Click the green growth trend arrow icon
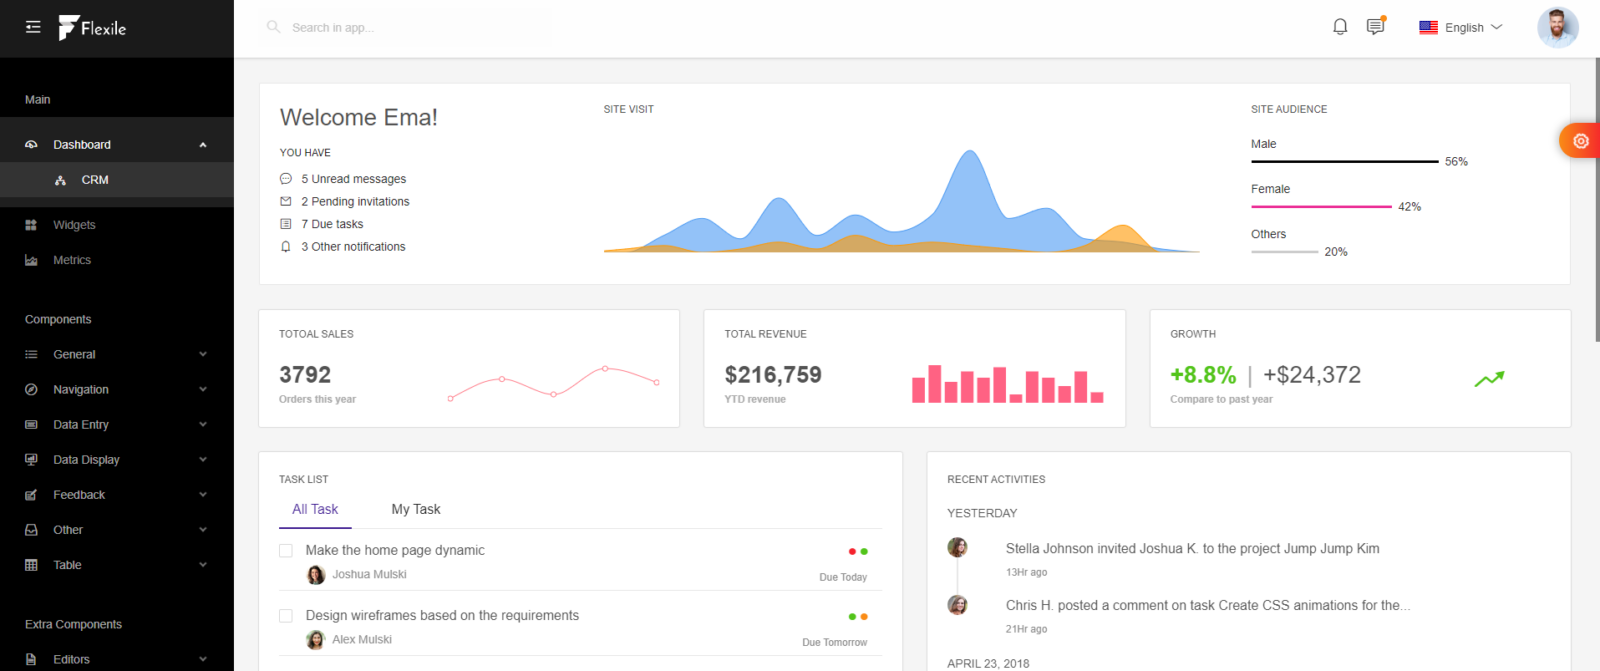The image size is (1600, 671). [1489, 379]
